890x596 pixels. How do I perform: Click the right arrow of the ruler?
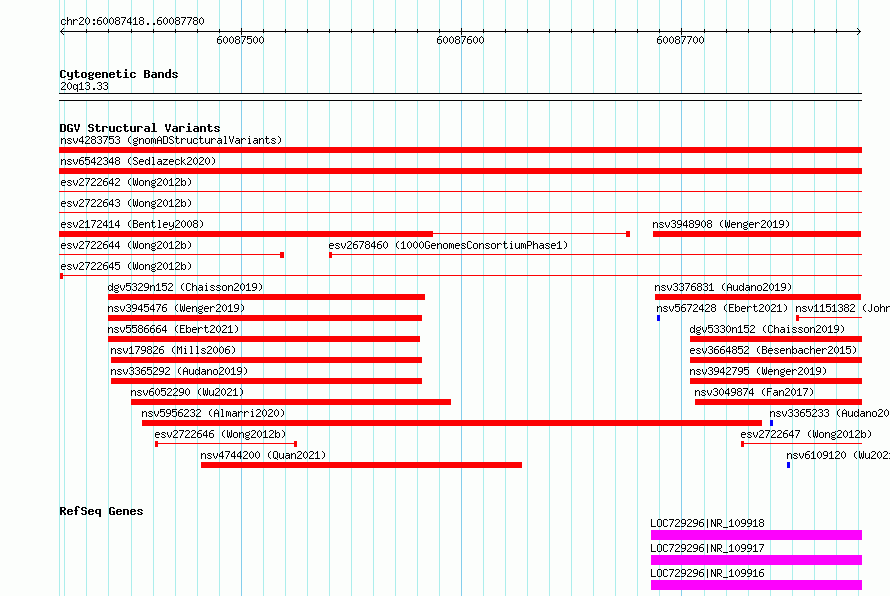[859, 31]
